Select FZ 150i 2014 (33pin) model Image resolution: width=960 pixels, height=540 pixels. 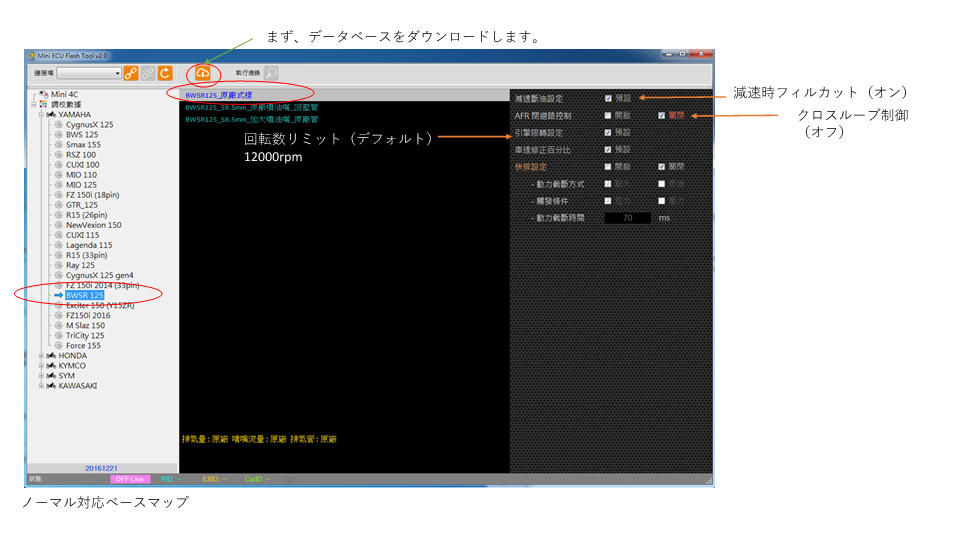102,285
